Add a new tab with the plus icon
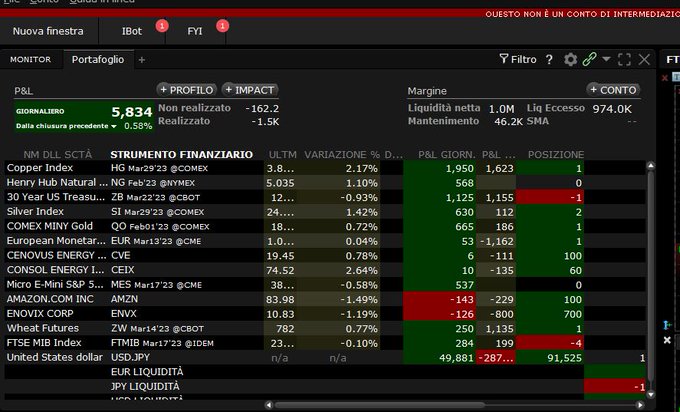 pos(141,60)
